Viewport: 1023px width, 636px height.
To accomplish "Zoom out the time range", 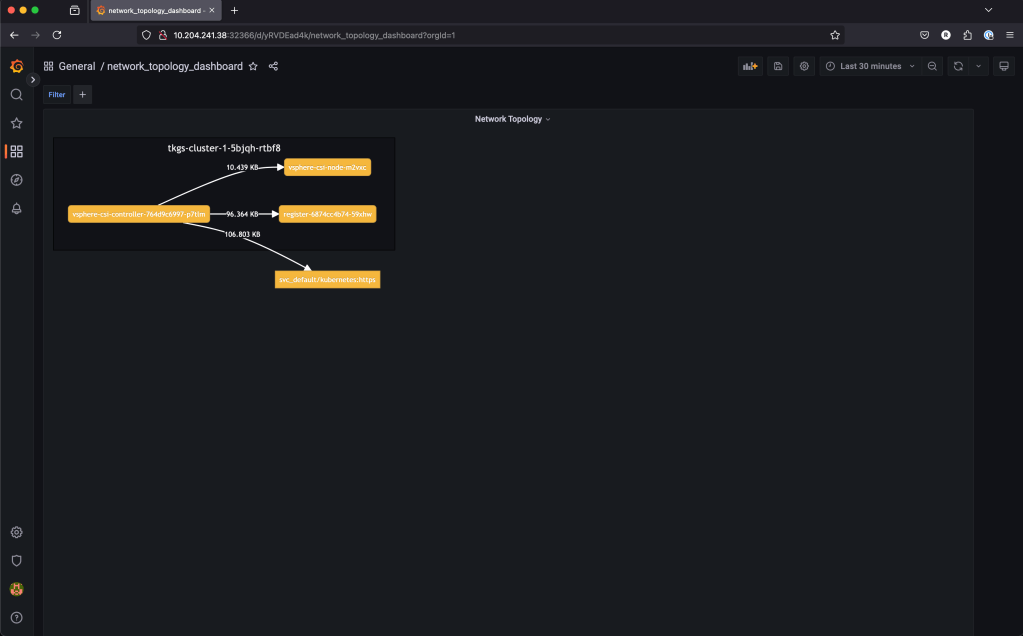I will coord(932,66).
